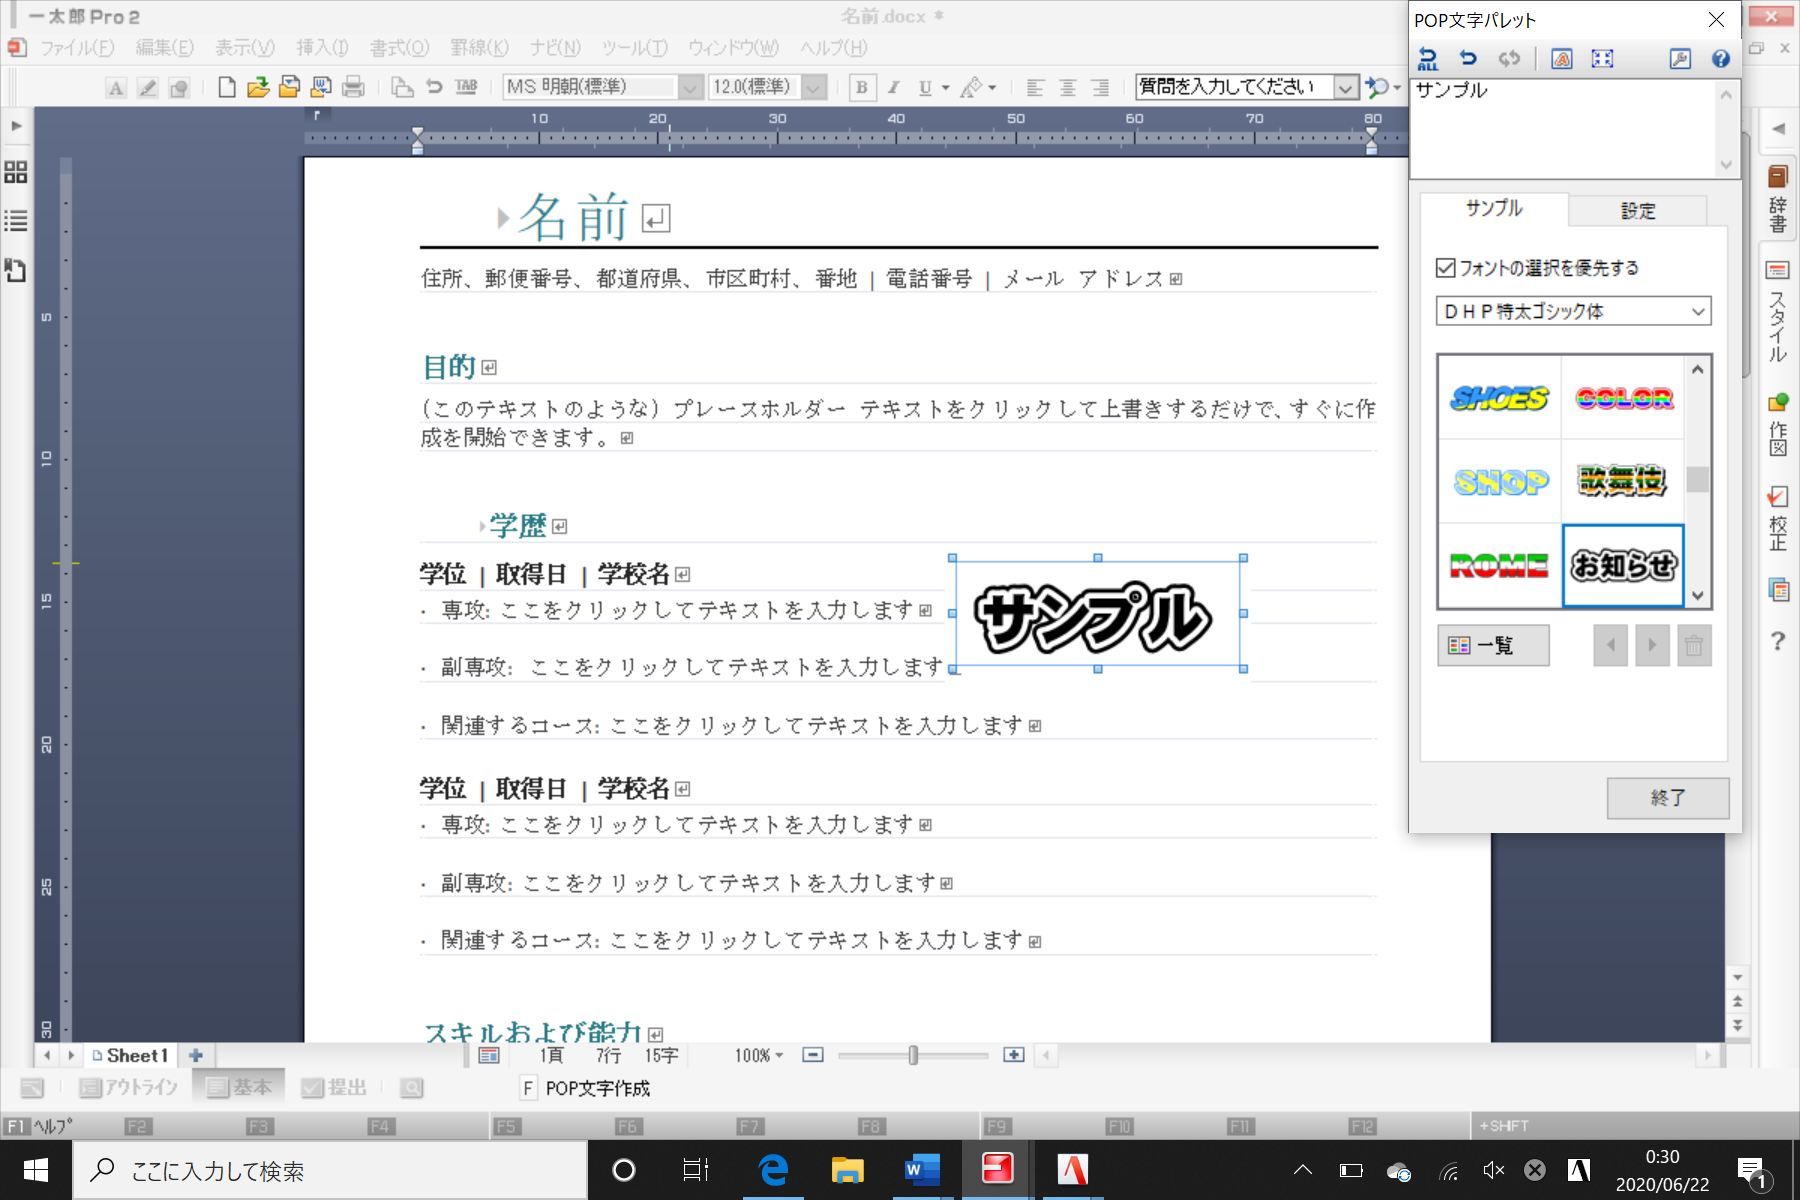Create a new document from the toolbar
Screen dimensions: 1800x1200
(x=227, y=87)
